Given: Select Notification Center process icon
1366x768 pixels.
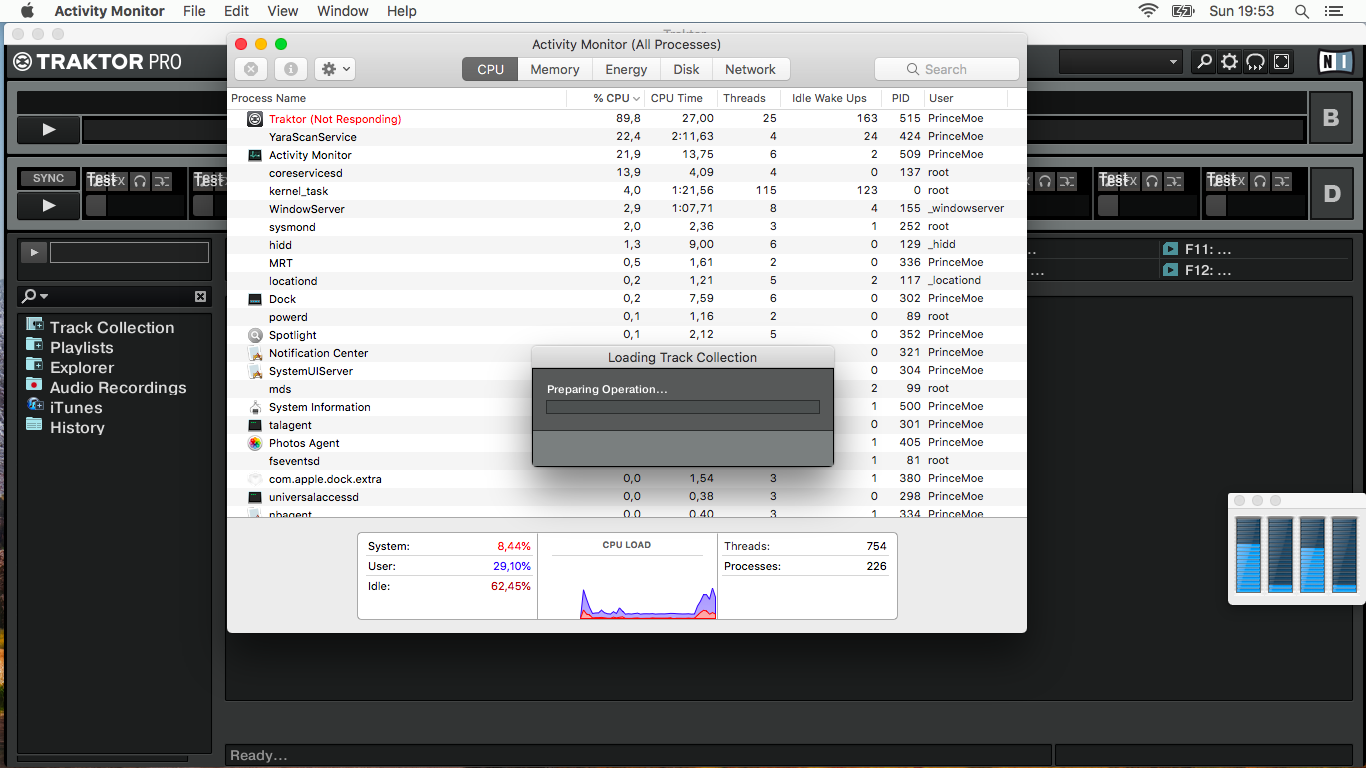Looking at the screenshot, I should (x=255, y=353).
